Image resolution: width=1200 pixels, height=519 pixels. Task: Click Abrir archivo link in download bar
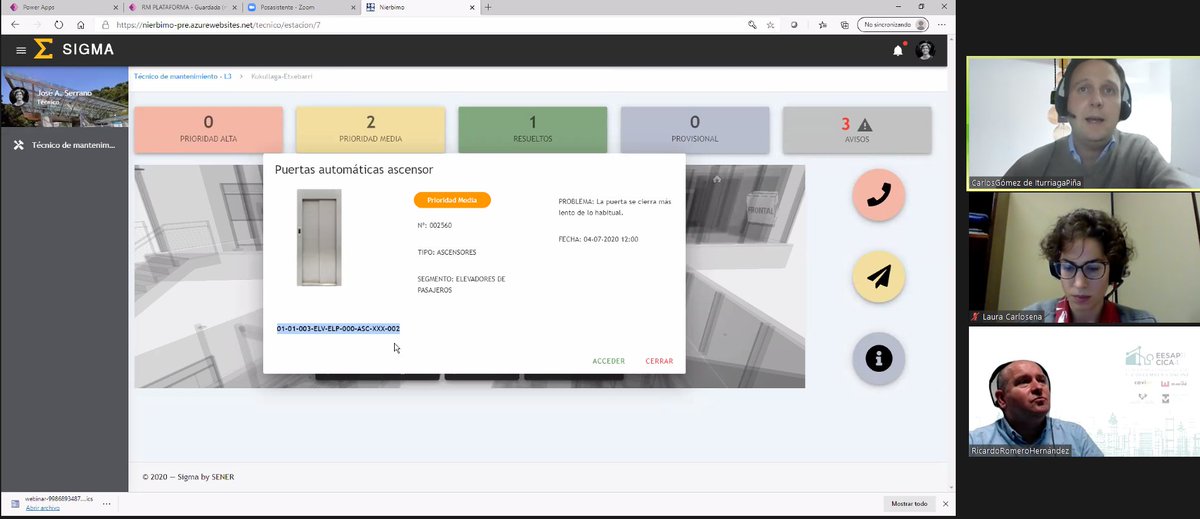pyautogui.click(x=42, y=508)
